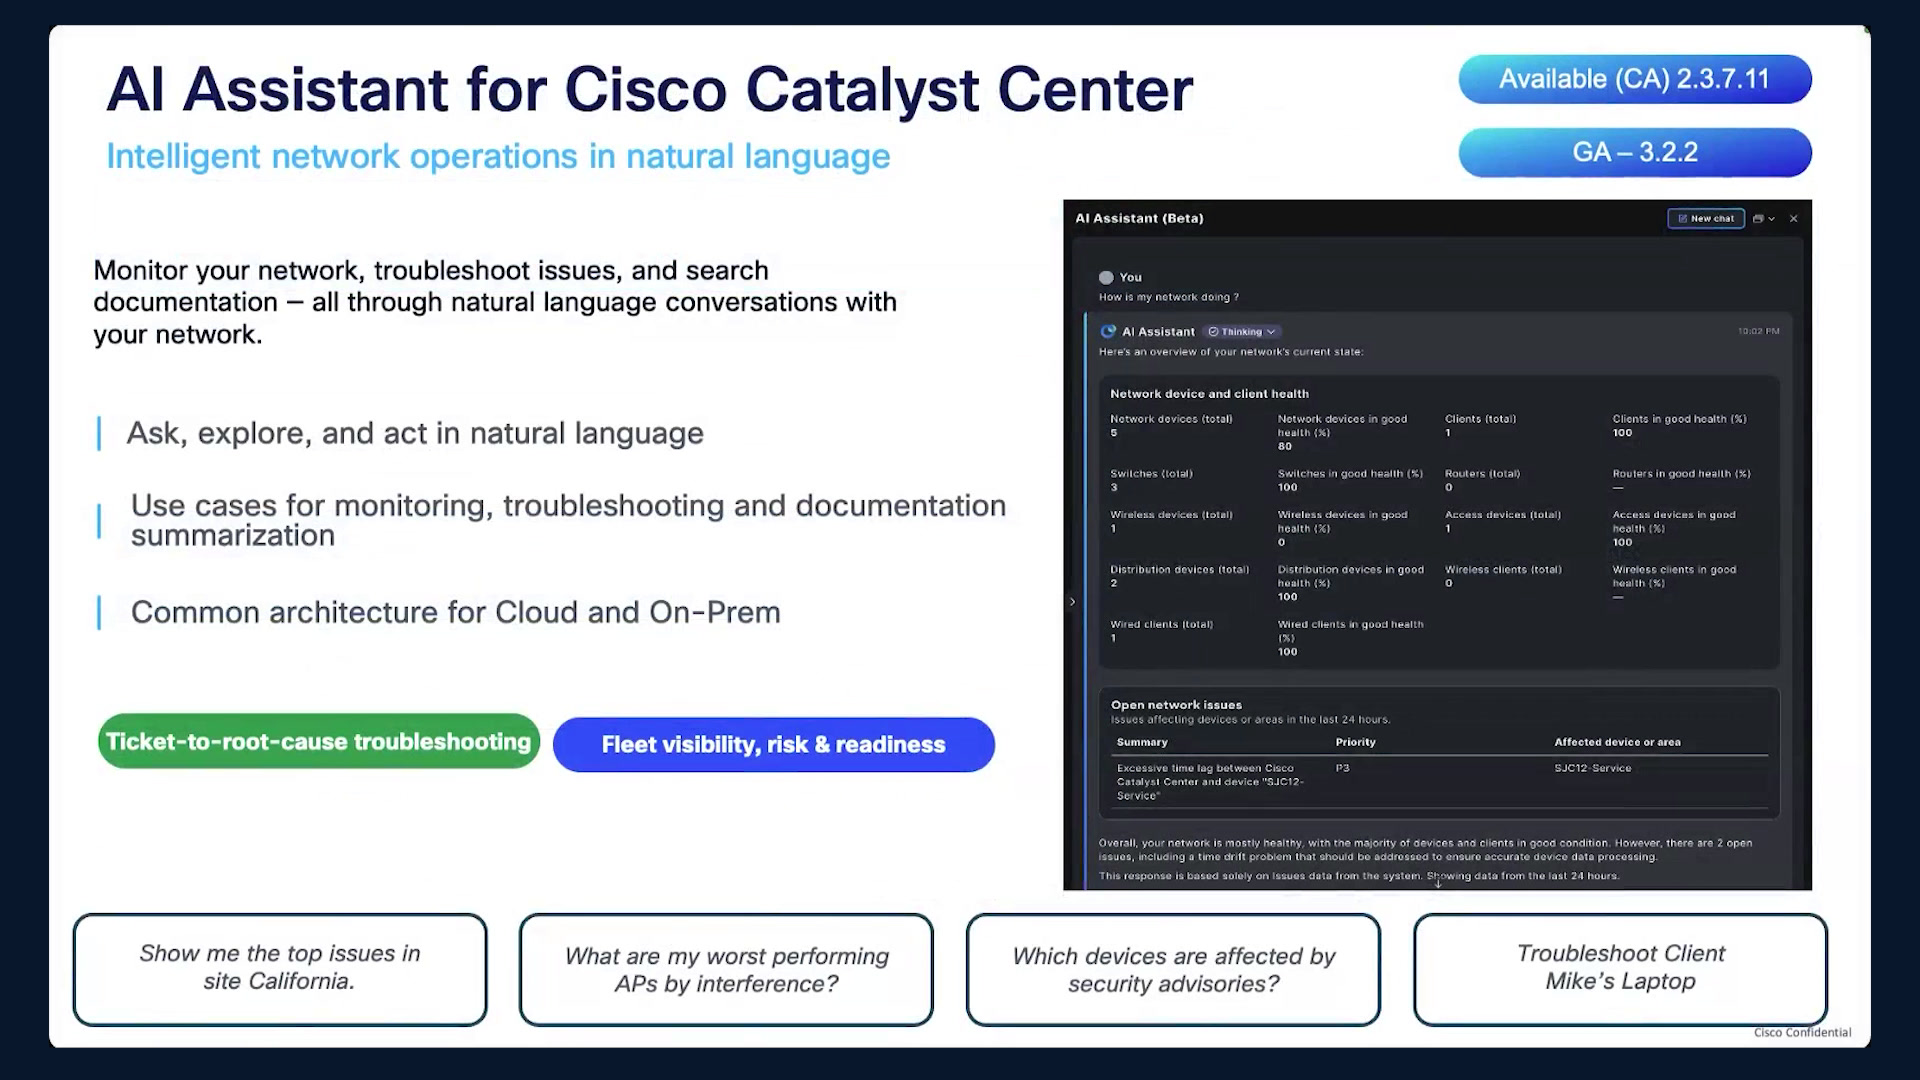Click the Wireless devices (total) metric

click(x=1171, y=522)
